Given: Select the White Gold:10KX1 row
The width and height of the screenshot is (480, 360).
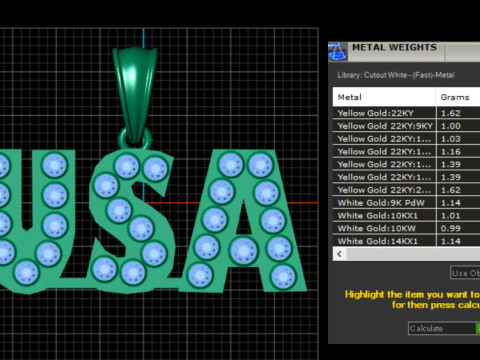Looking at the screenshot, I should pyautogui.click(x=406, y=215).
